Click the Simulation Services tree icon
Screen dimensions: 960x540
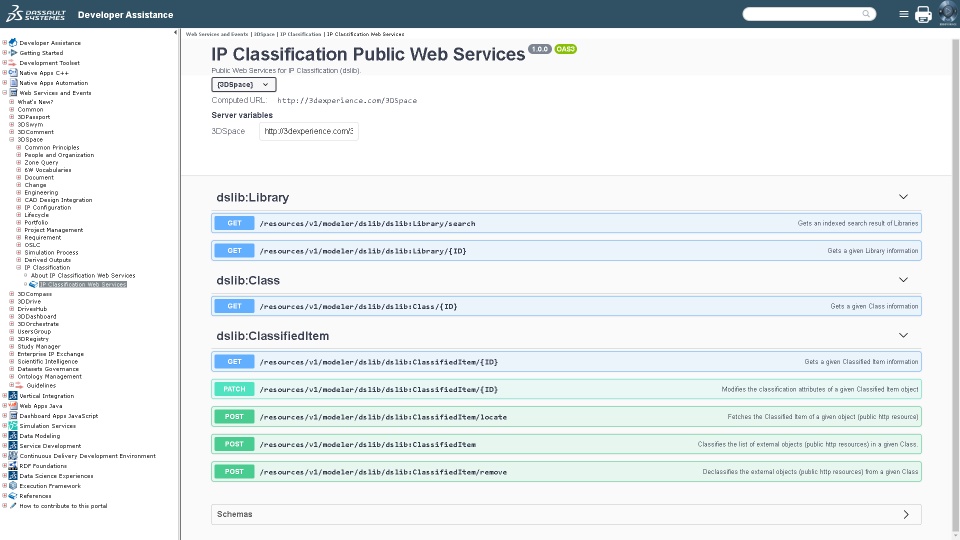click(13, 425)
